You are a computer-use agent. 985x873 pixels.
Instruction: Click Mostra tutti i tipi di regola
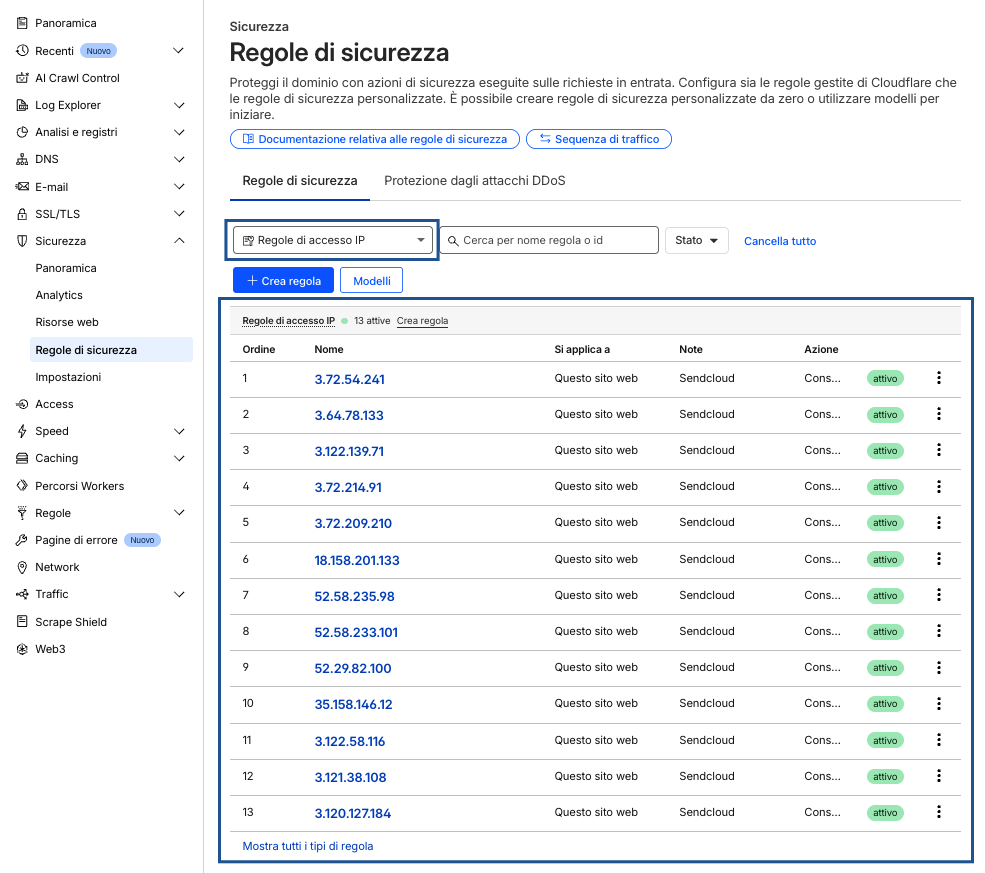308,846
